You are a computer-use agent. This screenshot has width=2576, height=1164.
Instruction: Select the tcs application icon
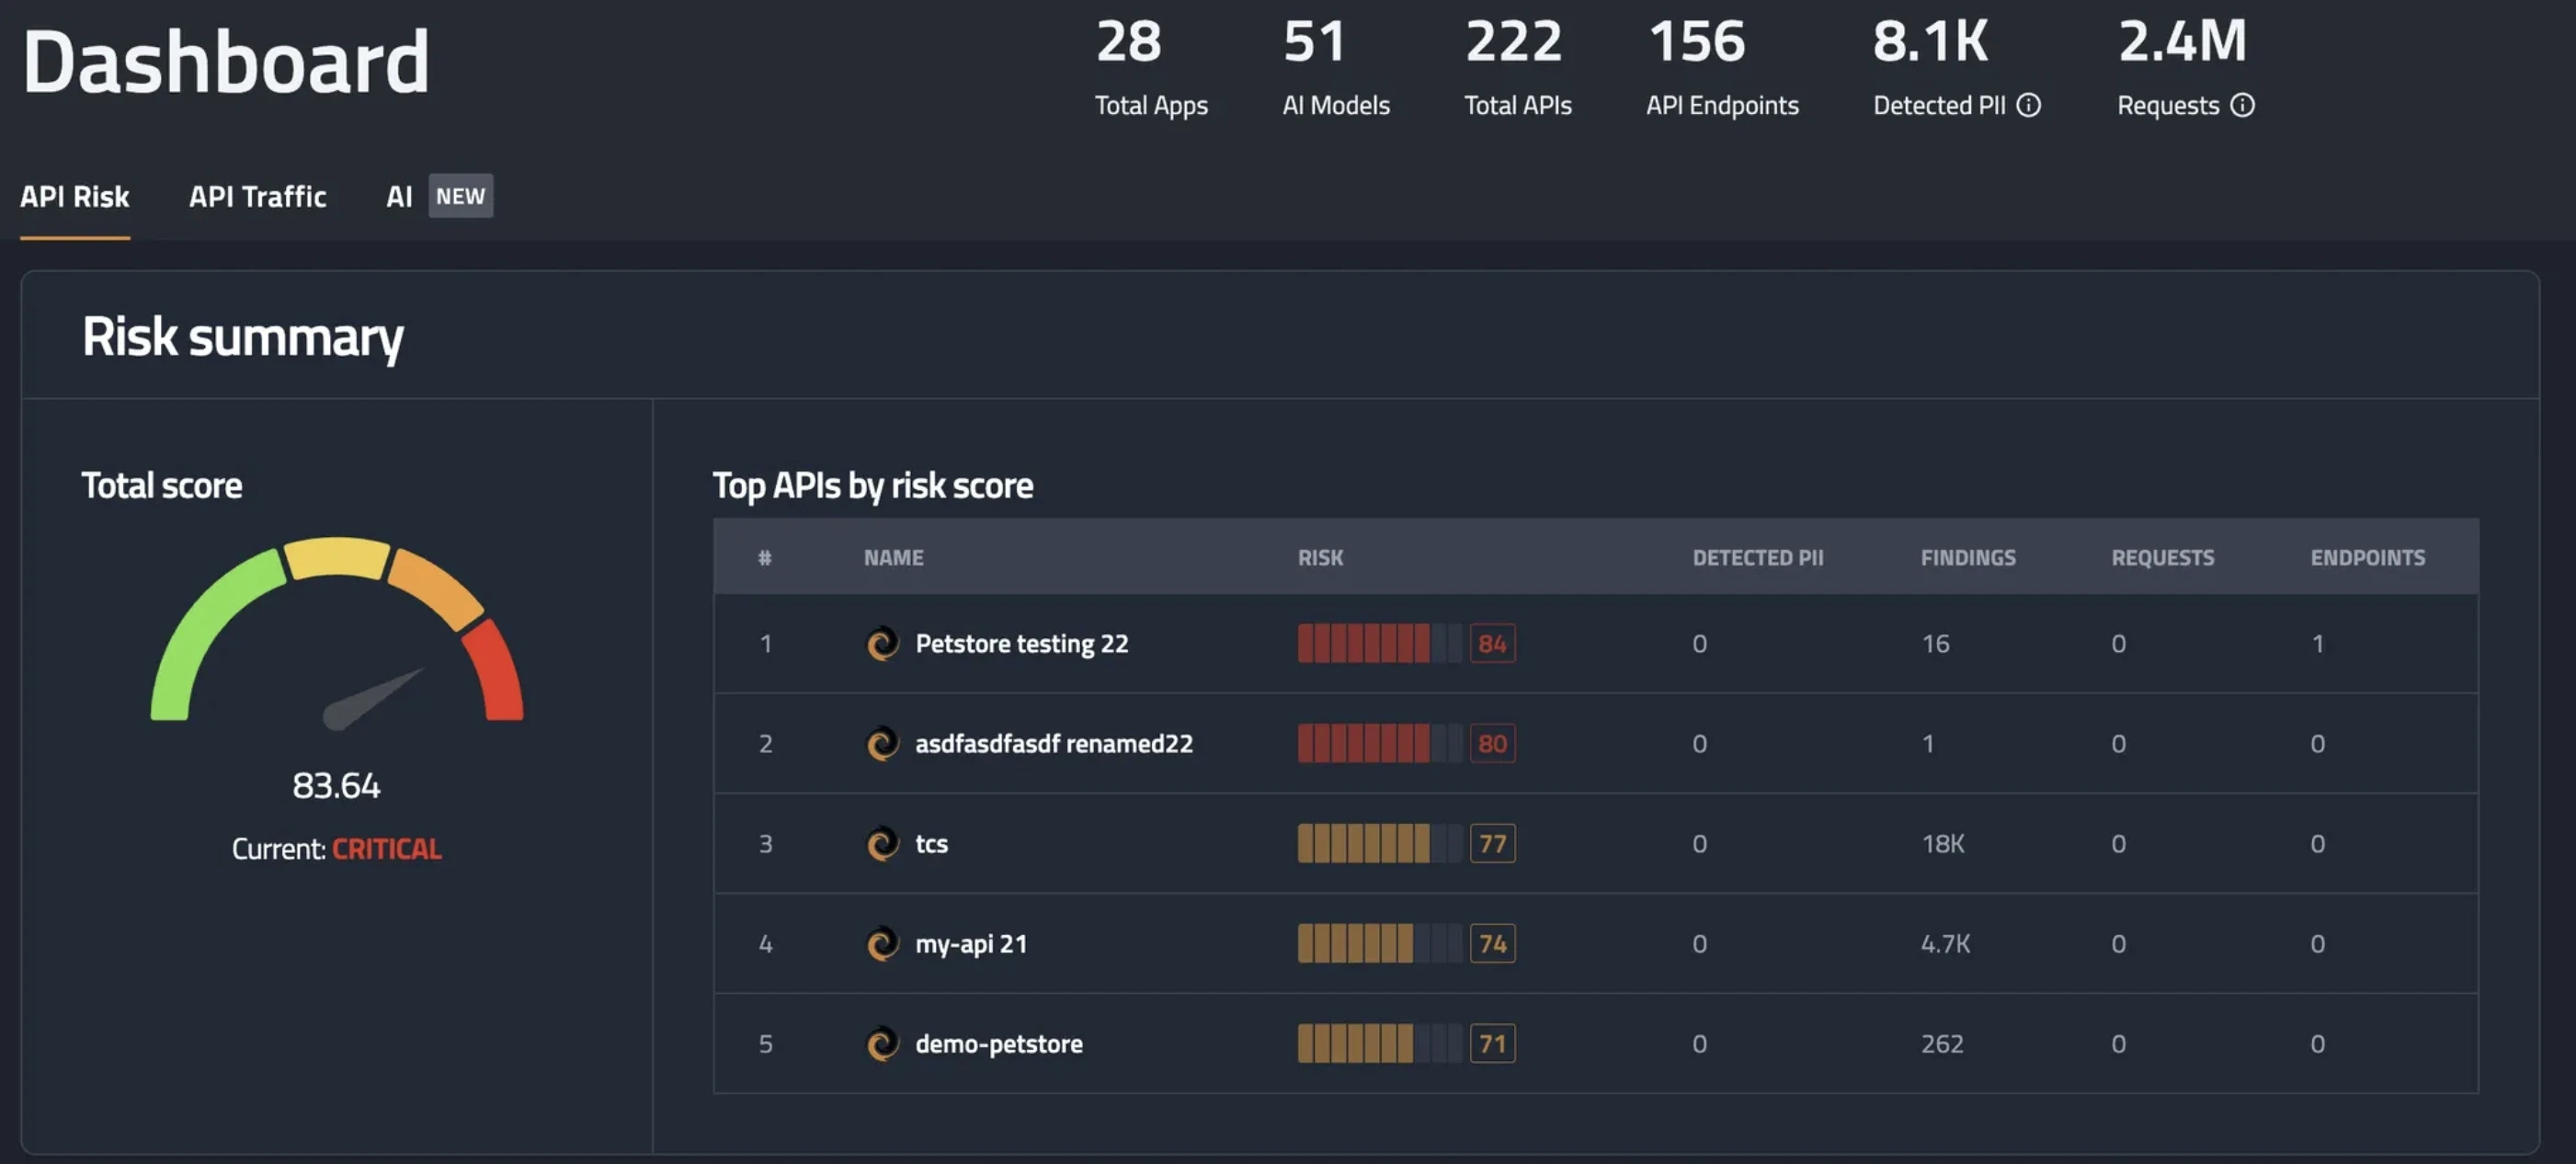click(884, 843)
